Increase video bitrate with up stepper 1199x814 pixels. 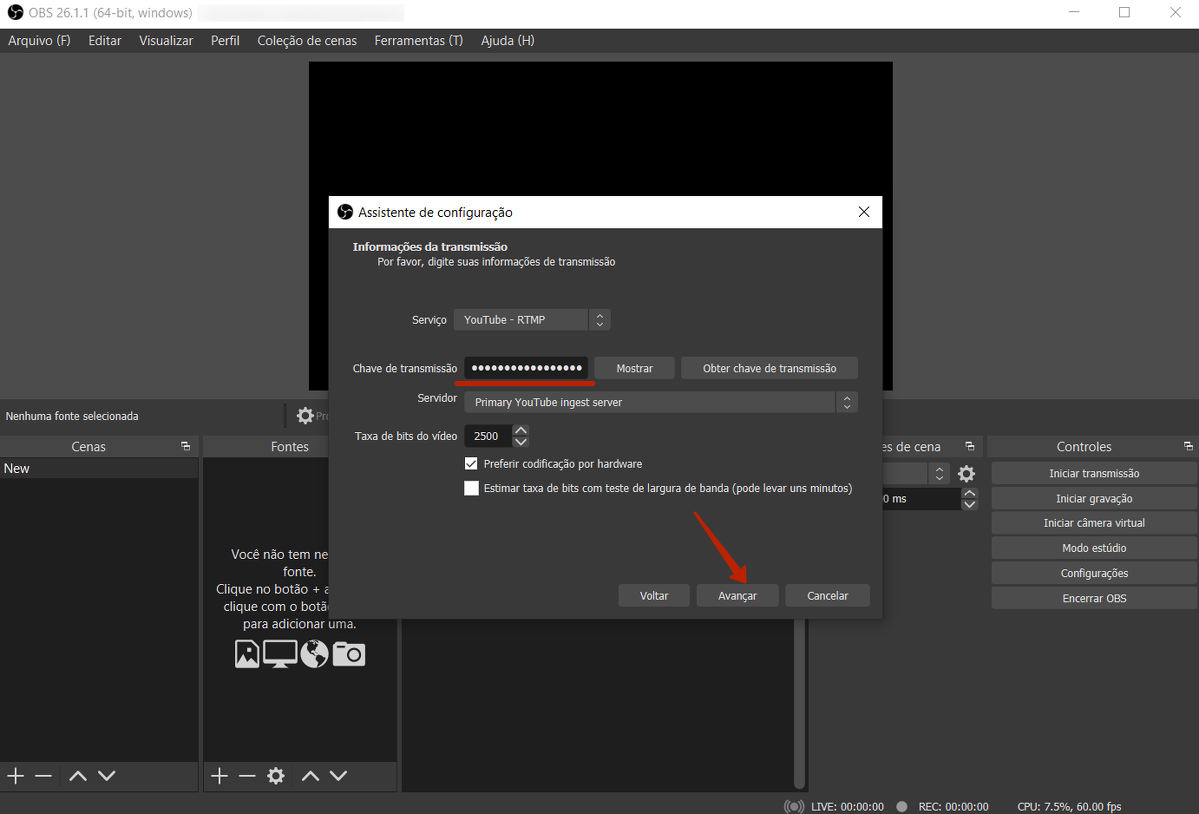[520, 431]
